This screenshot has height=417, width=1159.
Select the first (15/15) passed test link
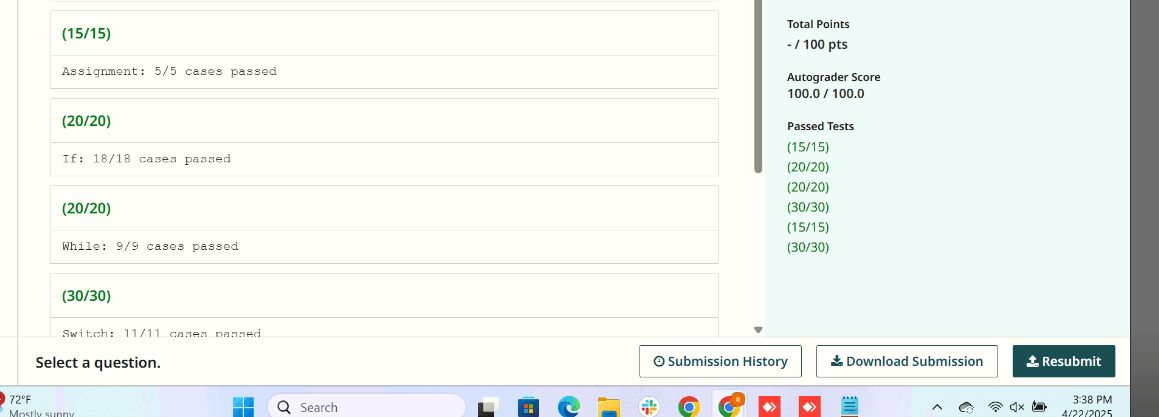[x=808, y=147]
